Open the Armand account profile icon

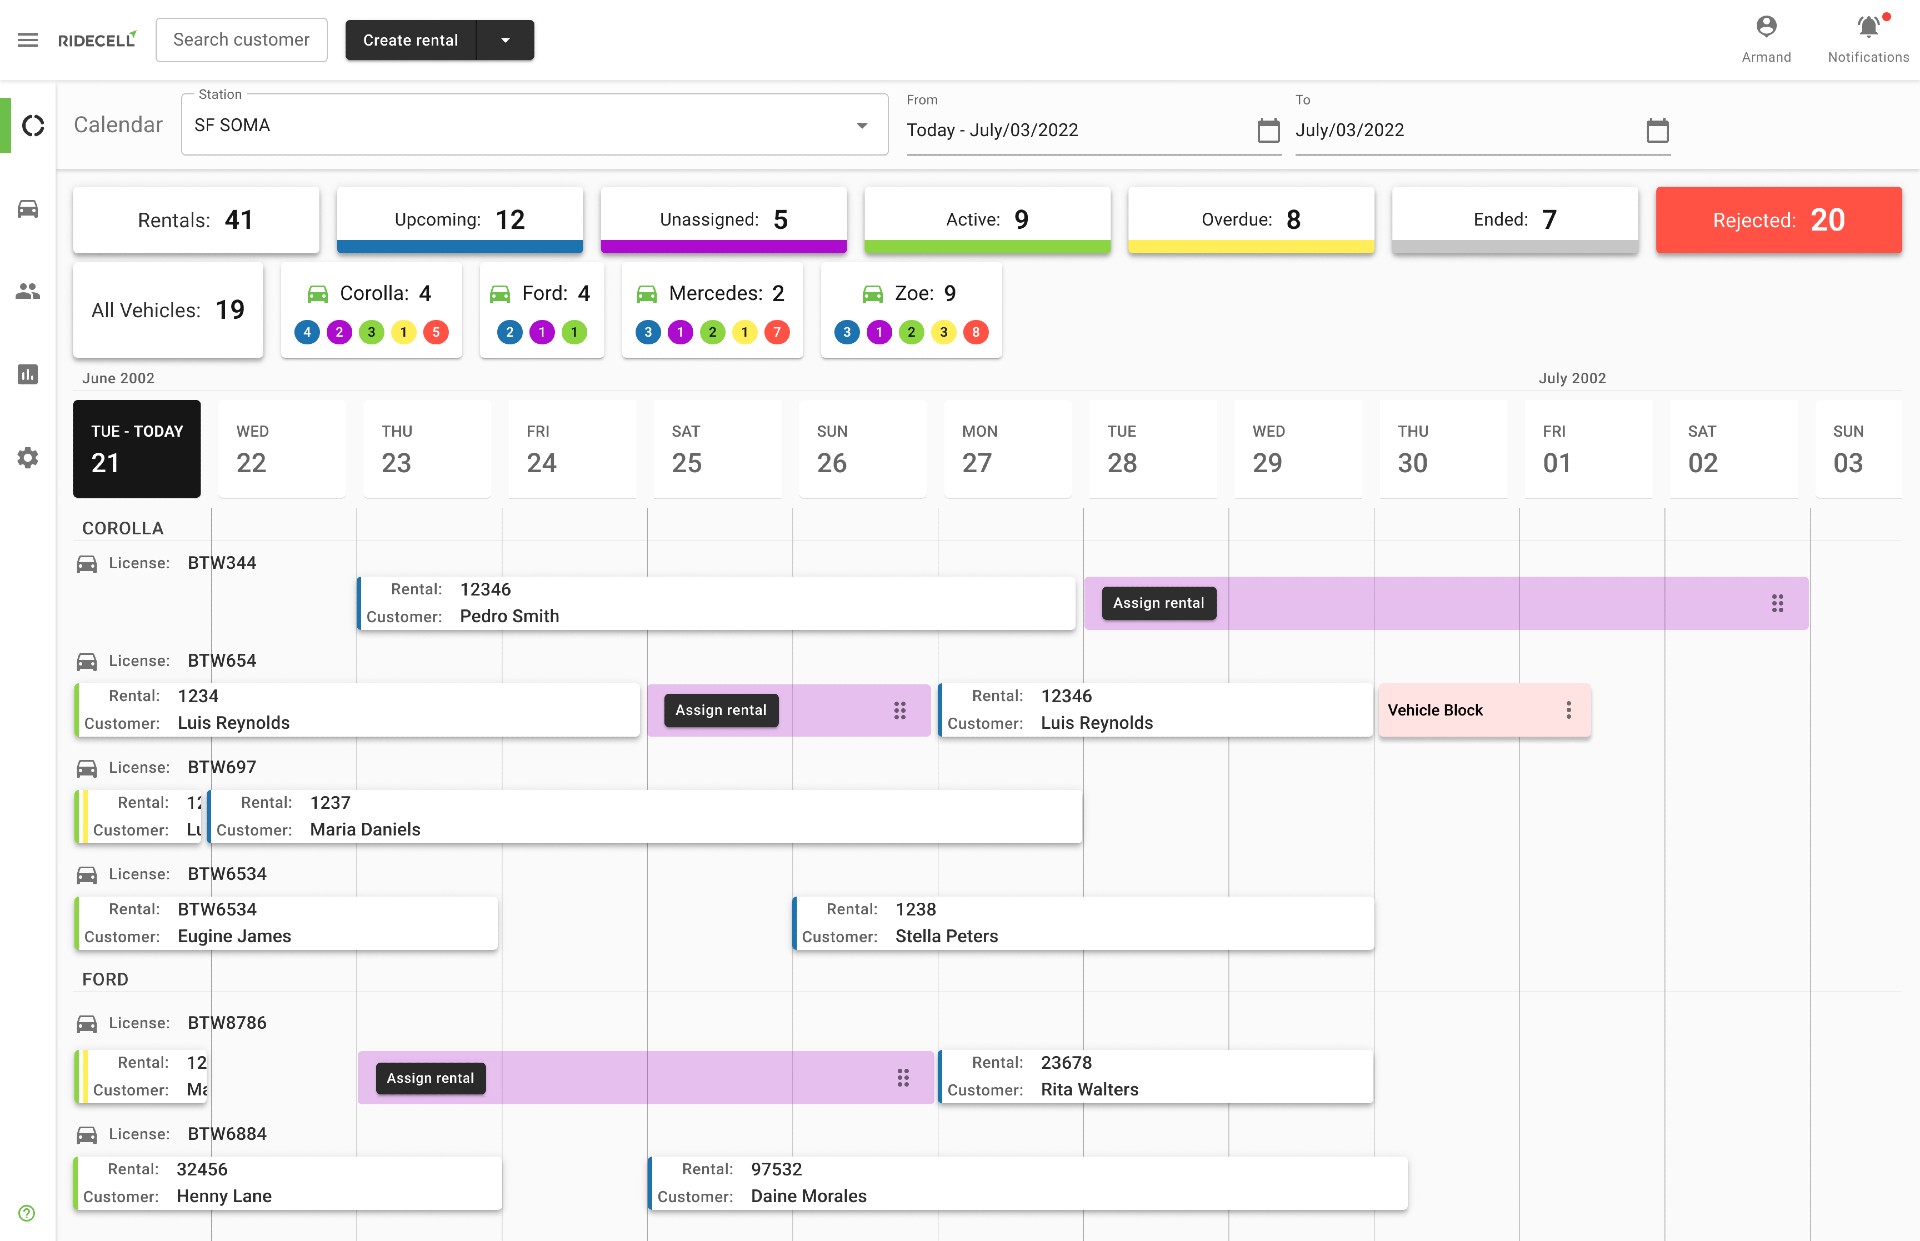[x=1766, y=27]
